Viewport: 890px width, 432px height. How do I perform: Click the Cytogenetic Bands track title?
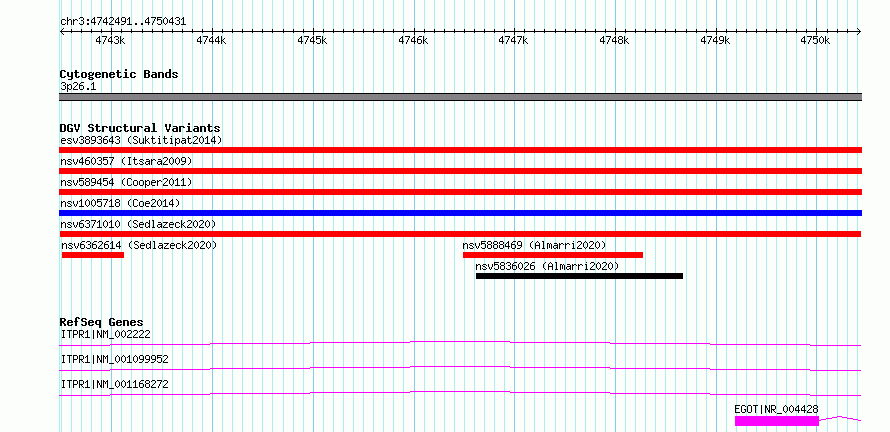[119, 74]
